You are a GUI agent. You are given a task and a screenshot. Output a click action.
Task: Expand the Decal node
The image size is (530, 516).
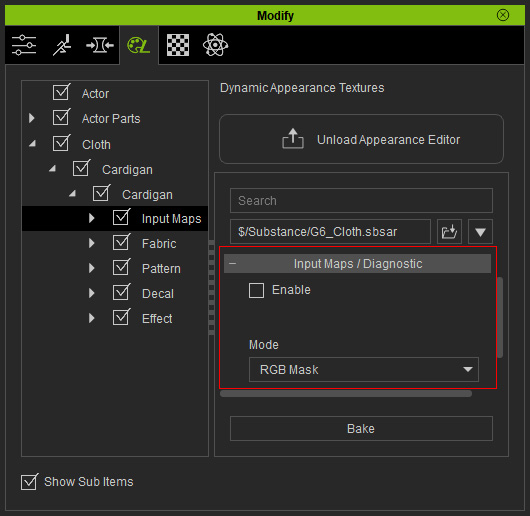(92, 293)
